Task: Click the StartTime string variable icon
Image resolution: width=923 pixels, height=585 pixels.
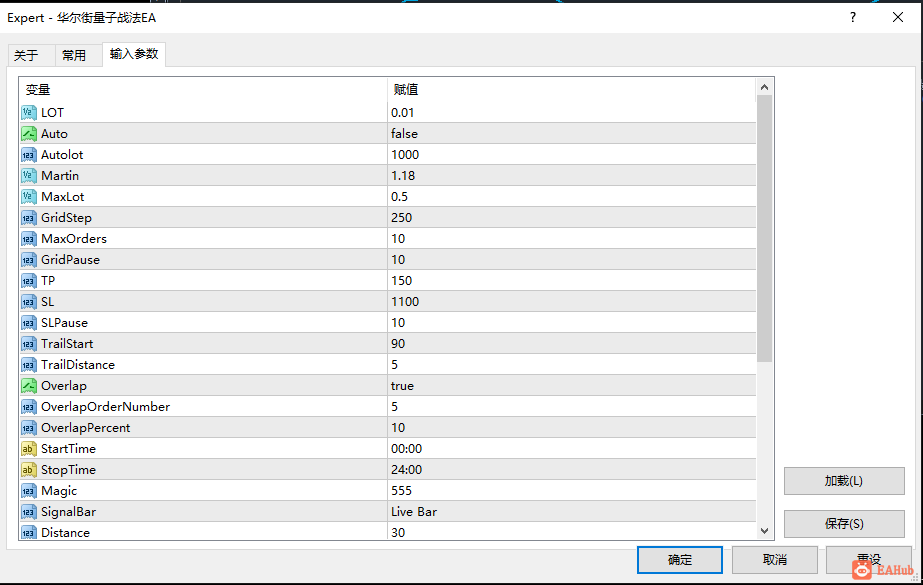Action: pos(28,448)
